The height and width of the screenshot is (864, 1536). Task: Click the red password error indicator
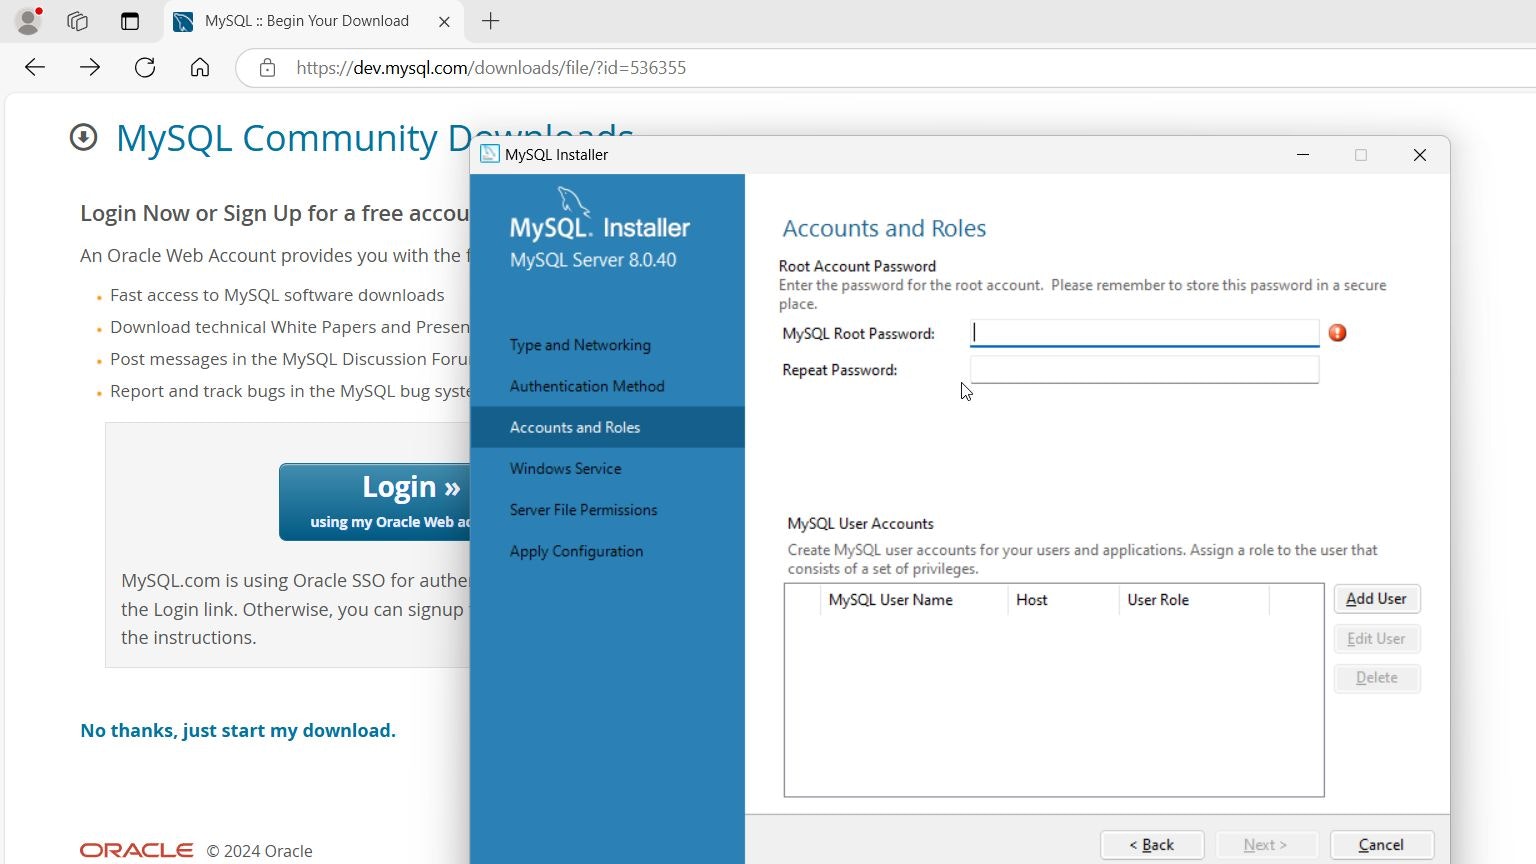(1338, 333)
